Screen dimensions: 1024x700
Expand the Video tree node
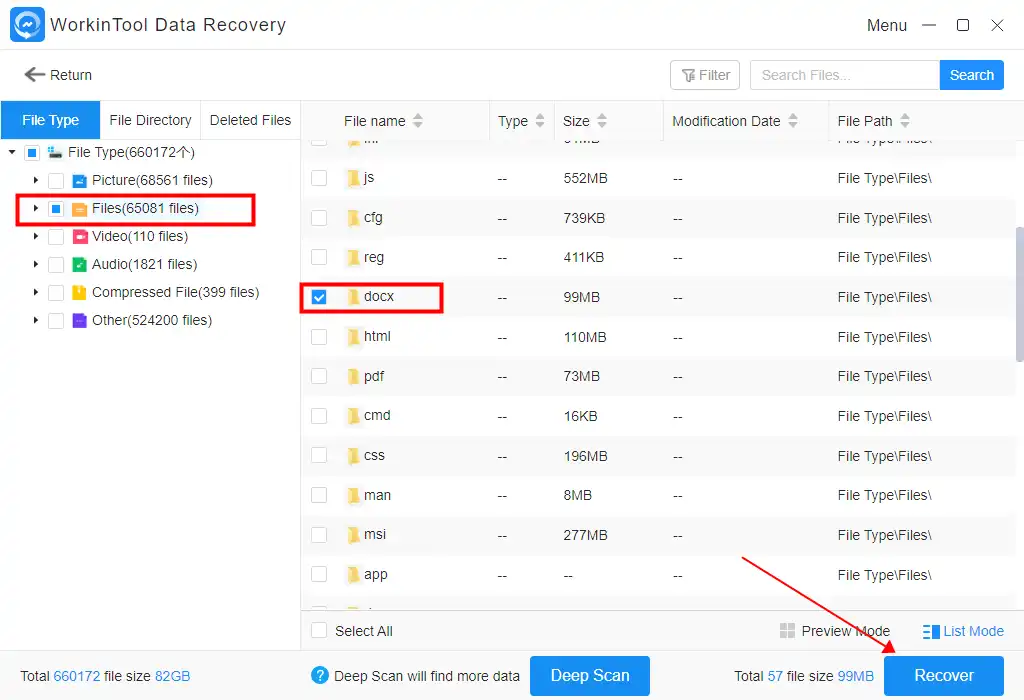coord(36,236)
